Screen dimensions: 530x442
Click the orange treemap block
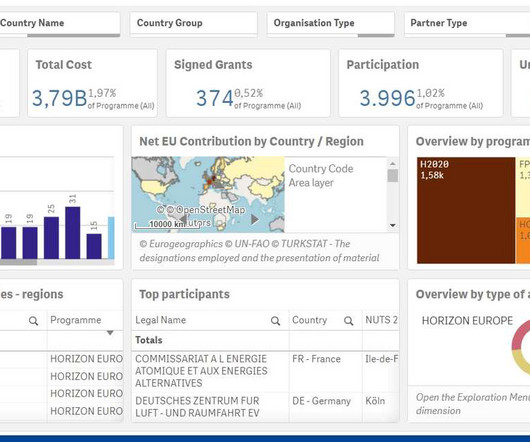[523, 241]
